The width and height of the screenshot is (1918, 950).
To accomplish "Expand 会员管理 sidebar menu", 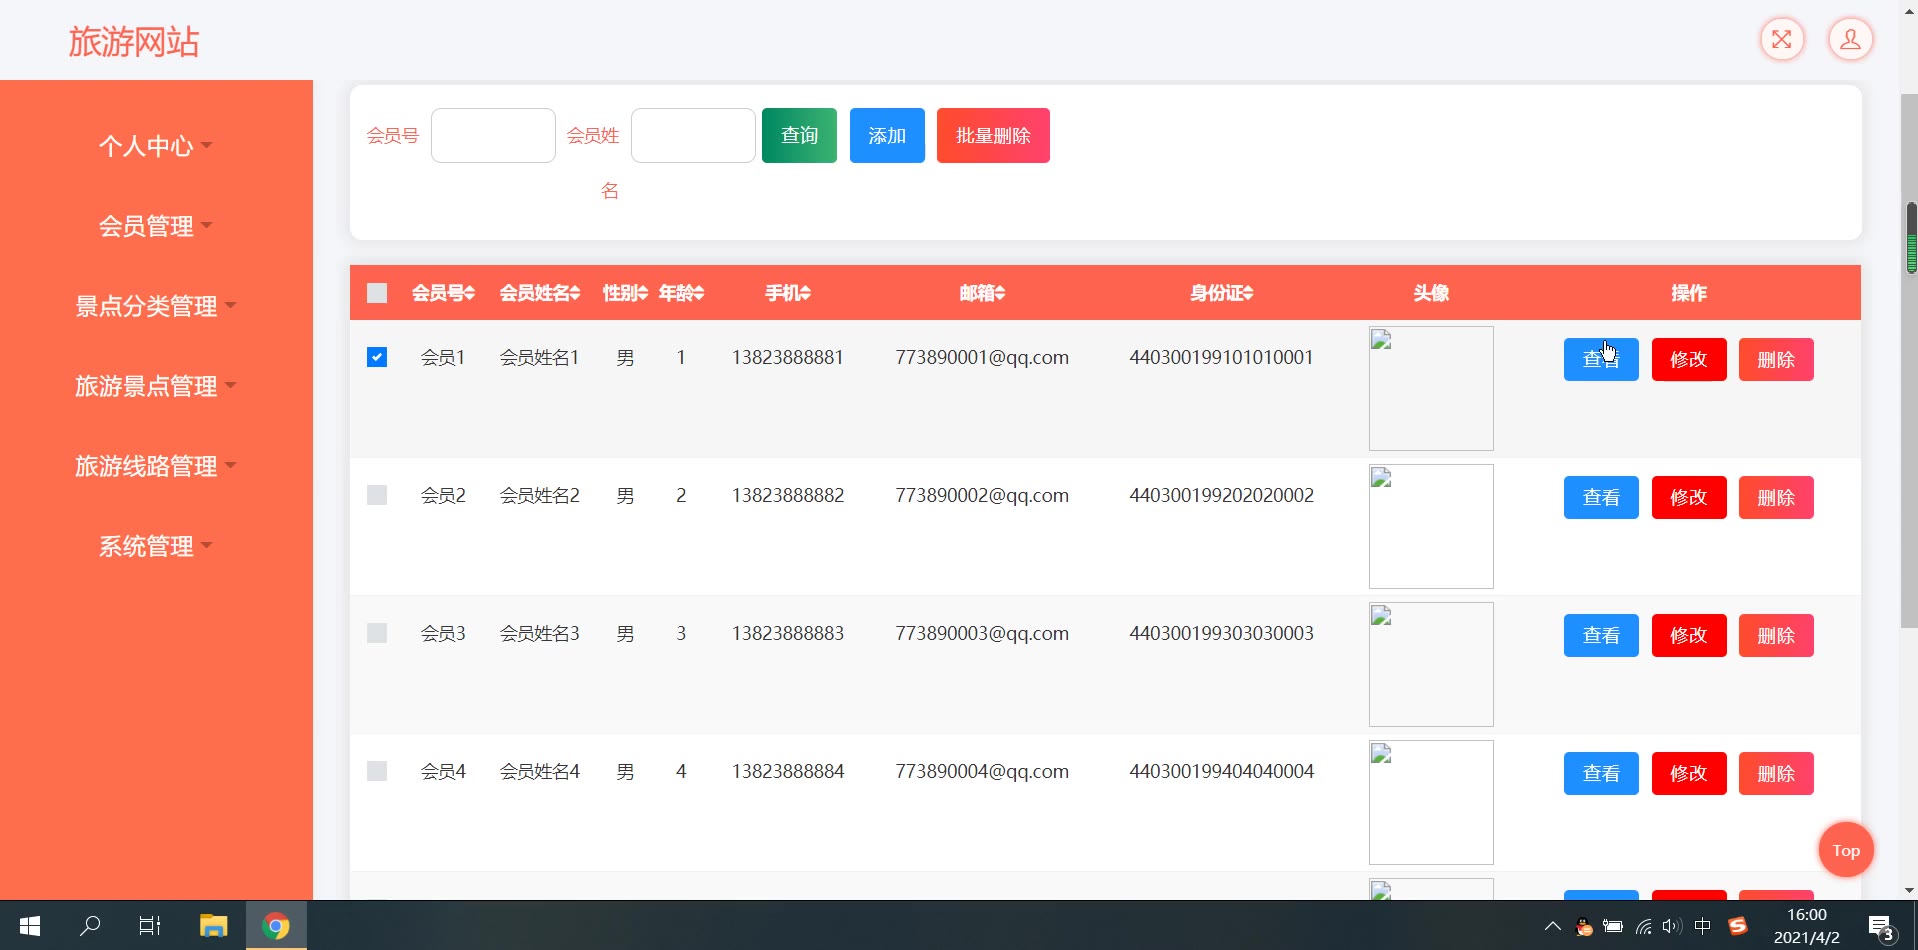I will pyautogui.click(x=155, y=226).
